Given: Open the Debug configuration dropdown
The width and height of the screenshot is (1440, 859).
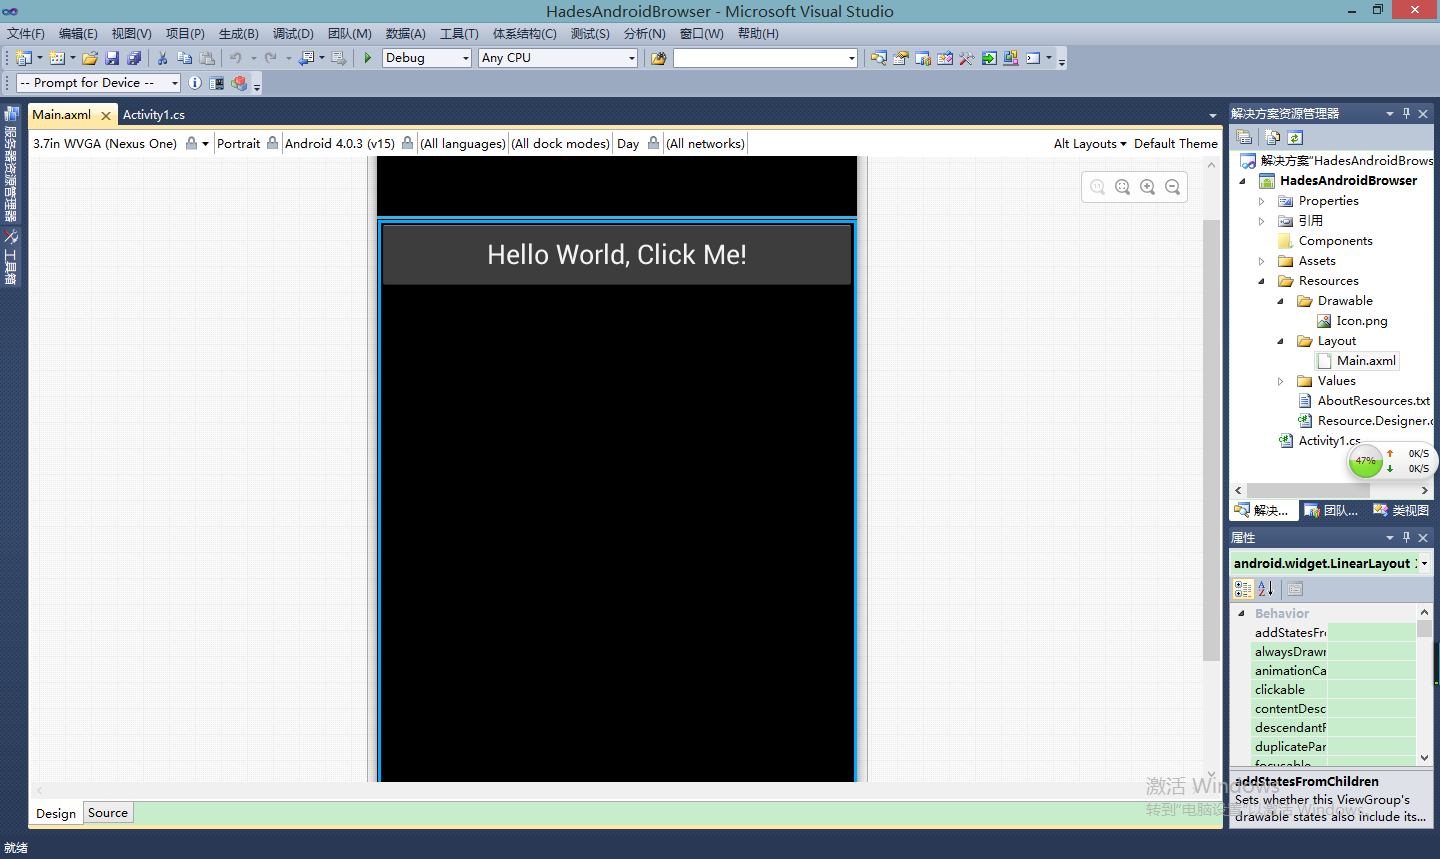Looking at the screenshot, I should tap(427, 58).
